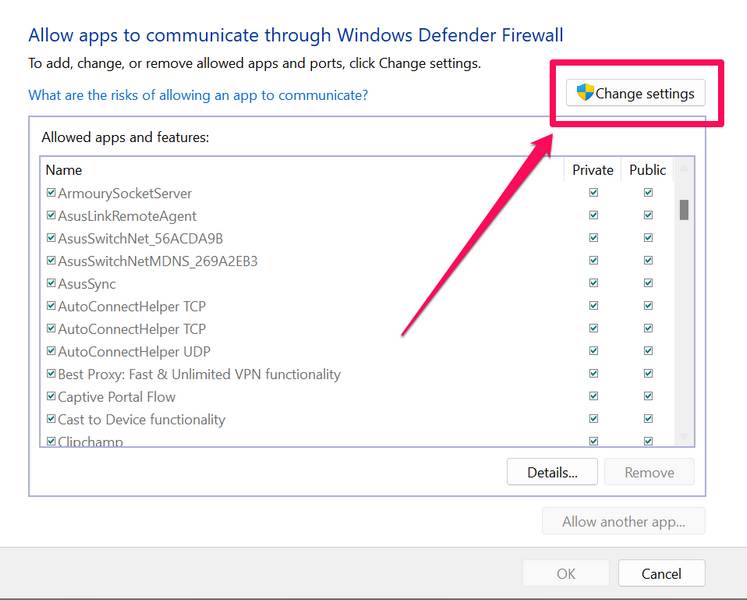This screenshot has width=747, height=600.
Task: Sort by the Name column header
Action: 300,170
